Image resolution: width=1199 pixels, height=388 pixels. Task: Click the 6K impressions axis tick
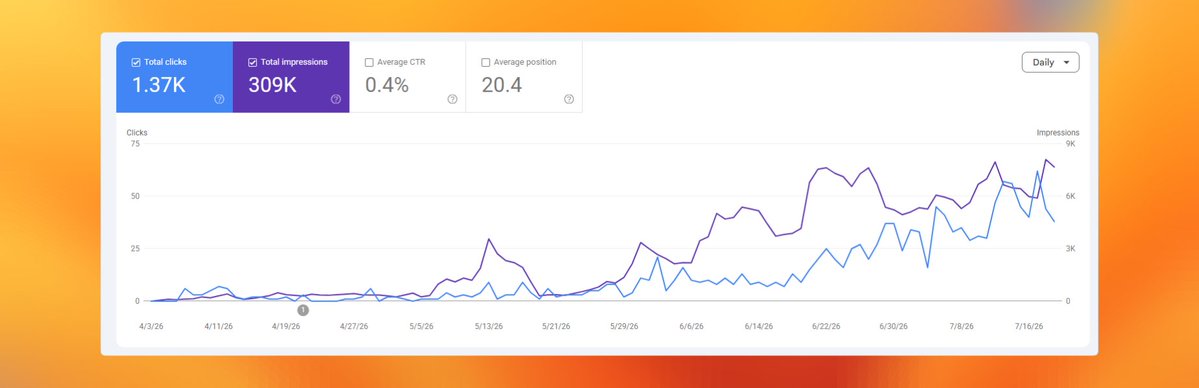coord(1071,196)
